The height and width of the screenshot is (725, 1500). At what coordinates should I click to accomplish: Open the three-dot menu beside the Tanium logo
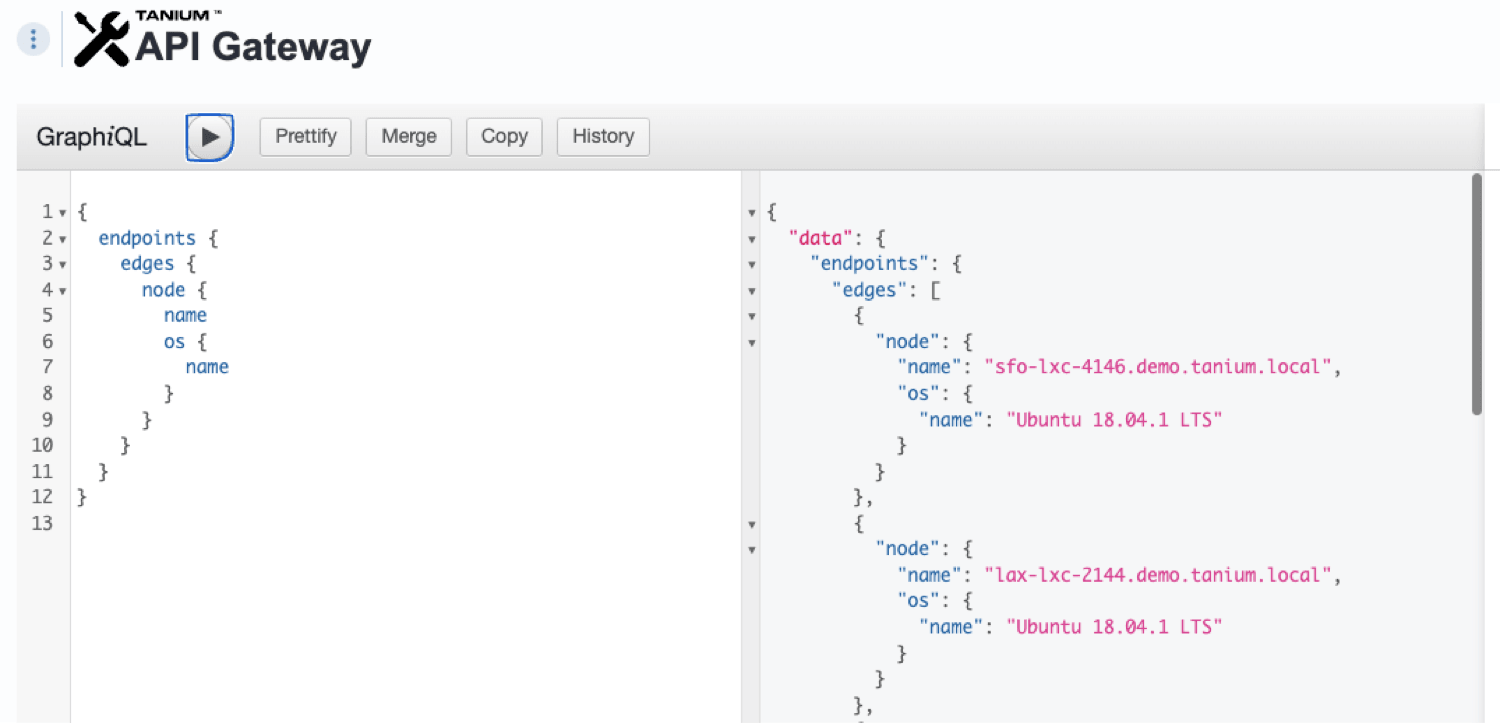pyautogui.click(x=33, y=40)
